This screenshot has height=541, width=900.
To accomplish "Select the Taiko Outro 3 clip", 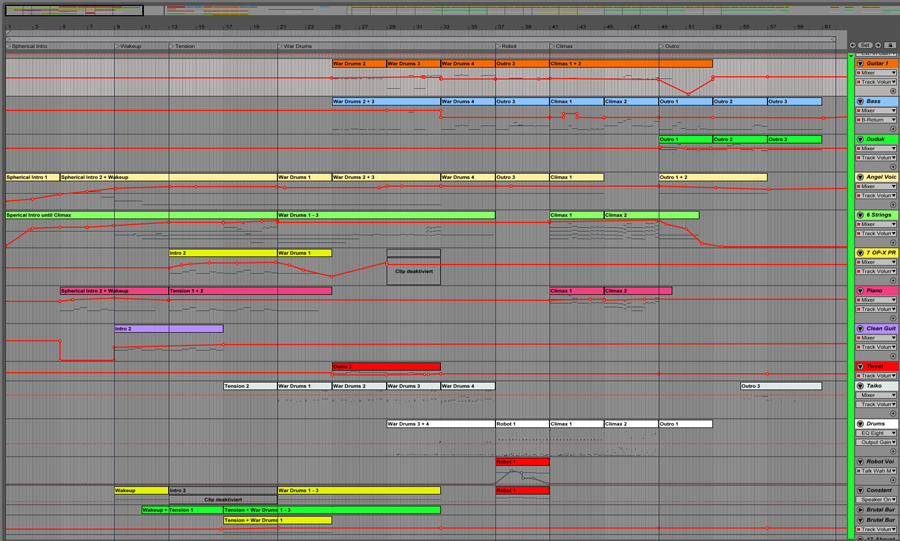I will point(780,386).
